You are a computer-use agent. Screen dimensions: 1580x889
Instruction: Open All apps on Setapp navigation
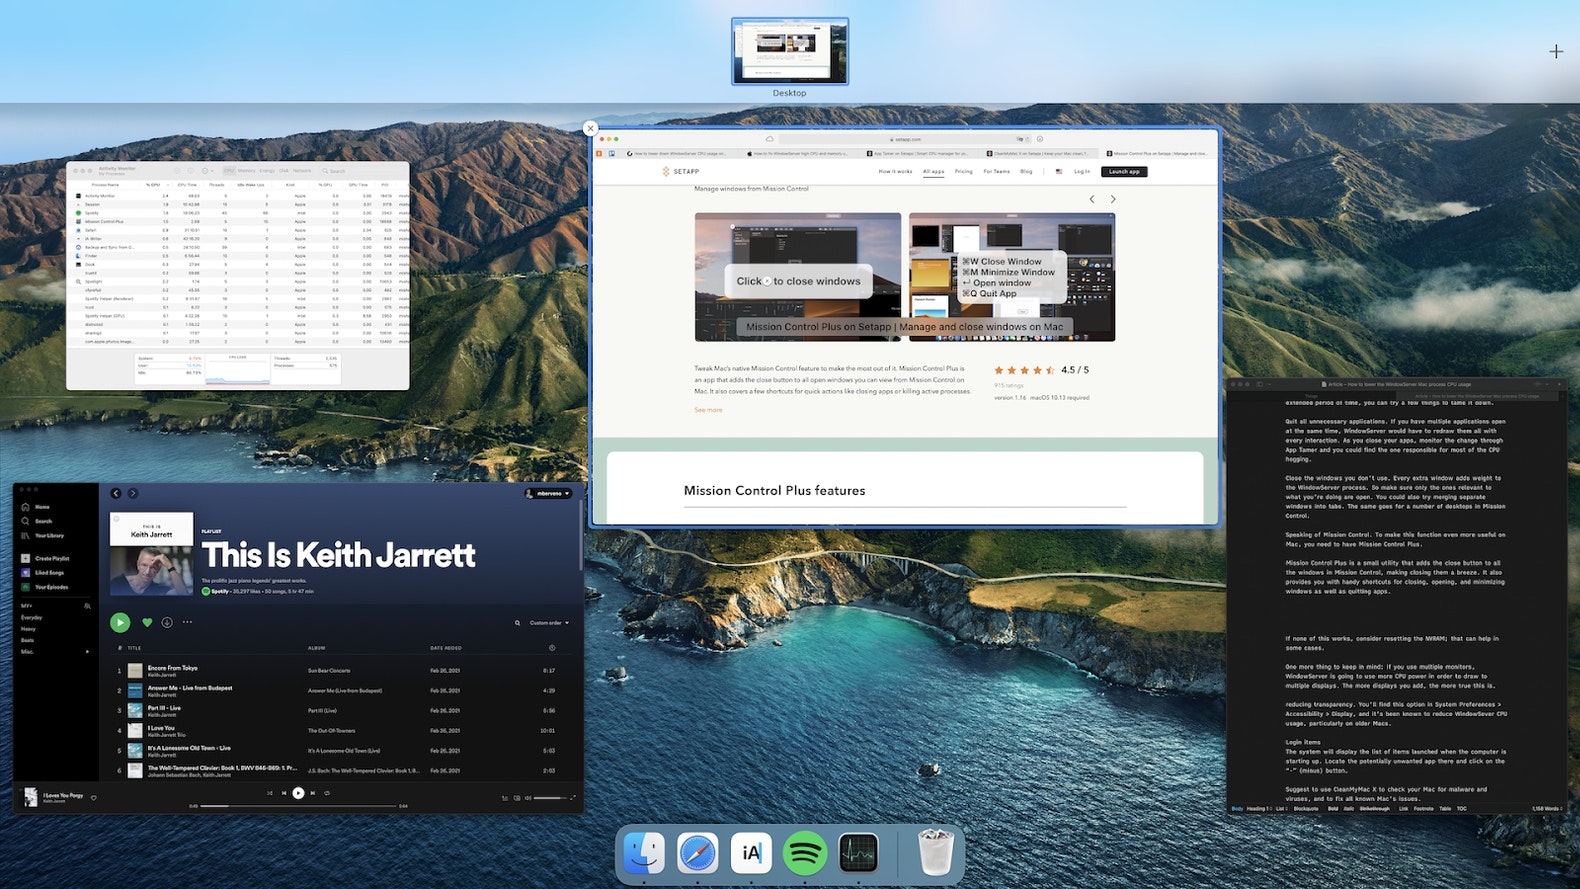pyautogui.click(x=933, y=171)
